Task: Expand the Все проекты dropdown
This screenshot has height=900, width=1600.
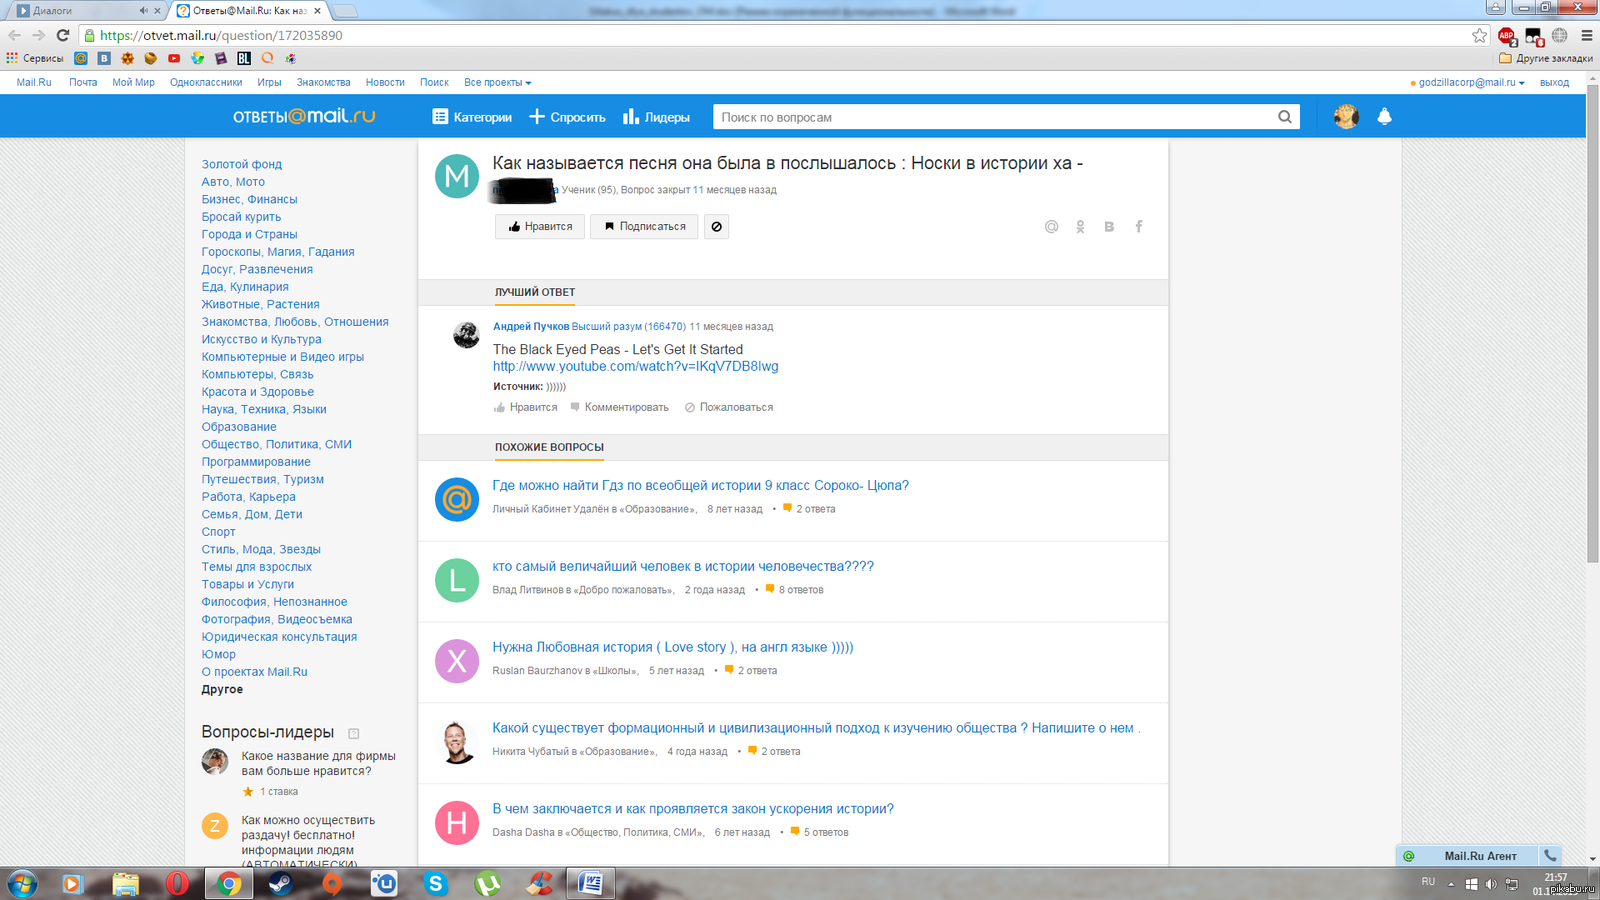Action: click(x=497, y=83)
